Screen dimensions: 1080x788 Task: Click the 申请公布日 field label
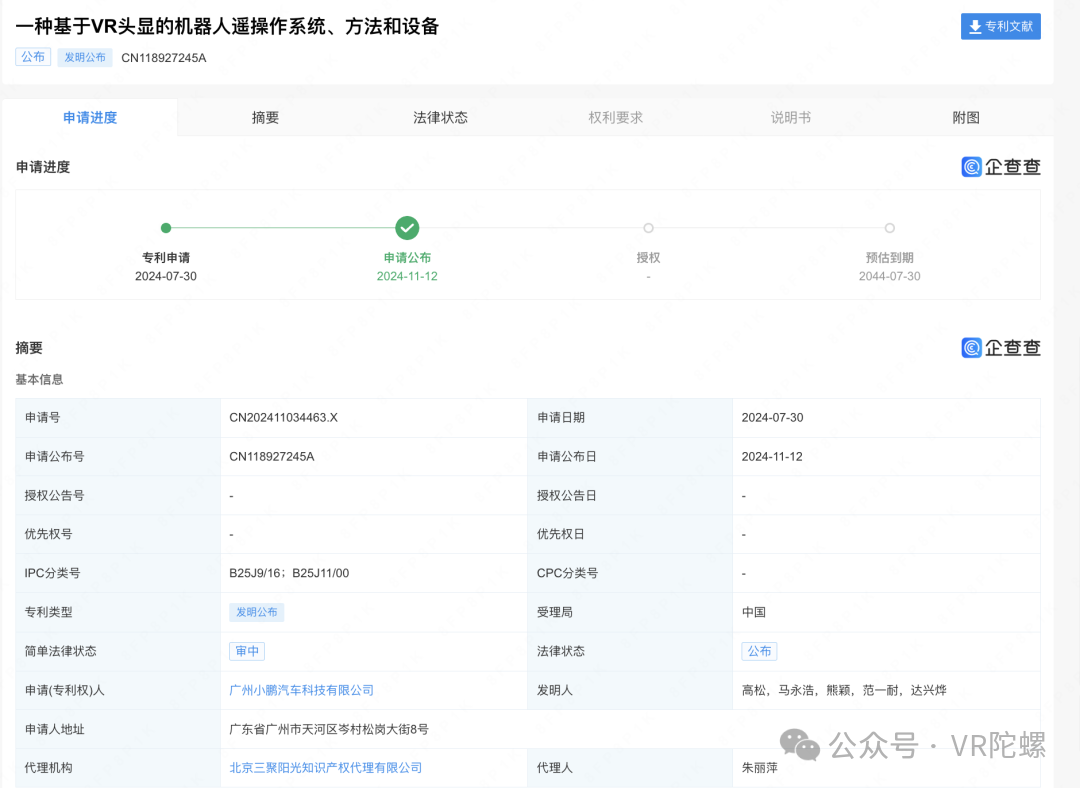(567, 457)
